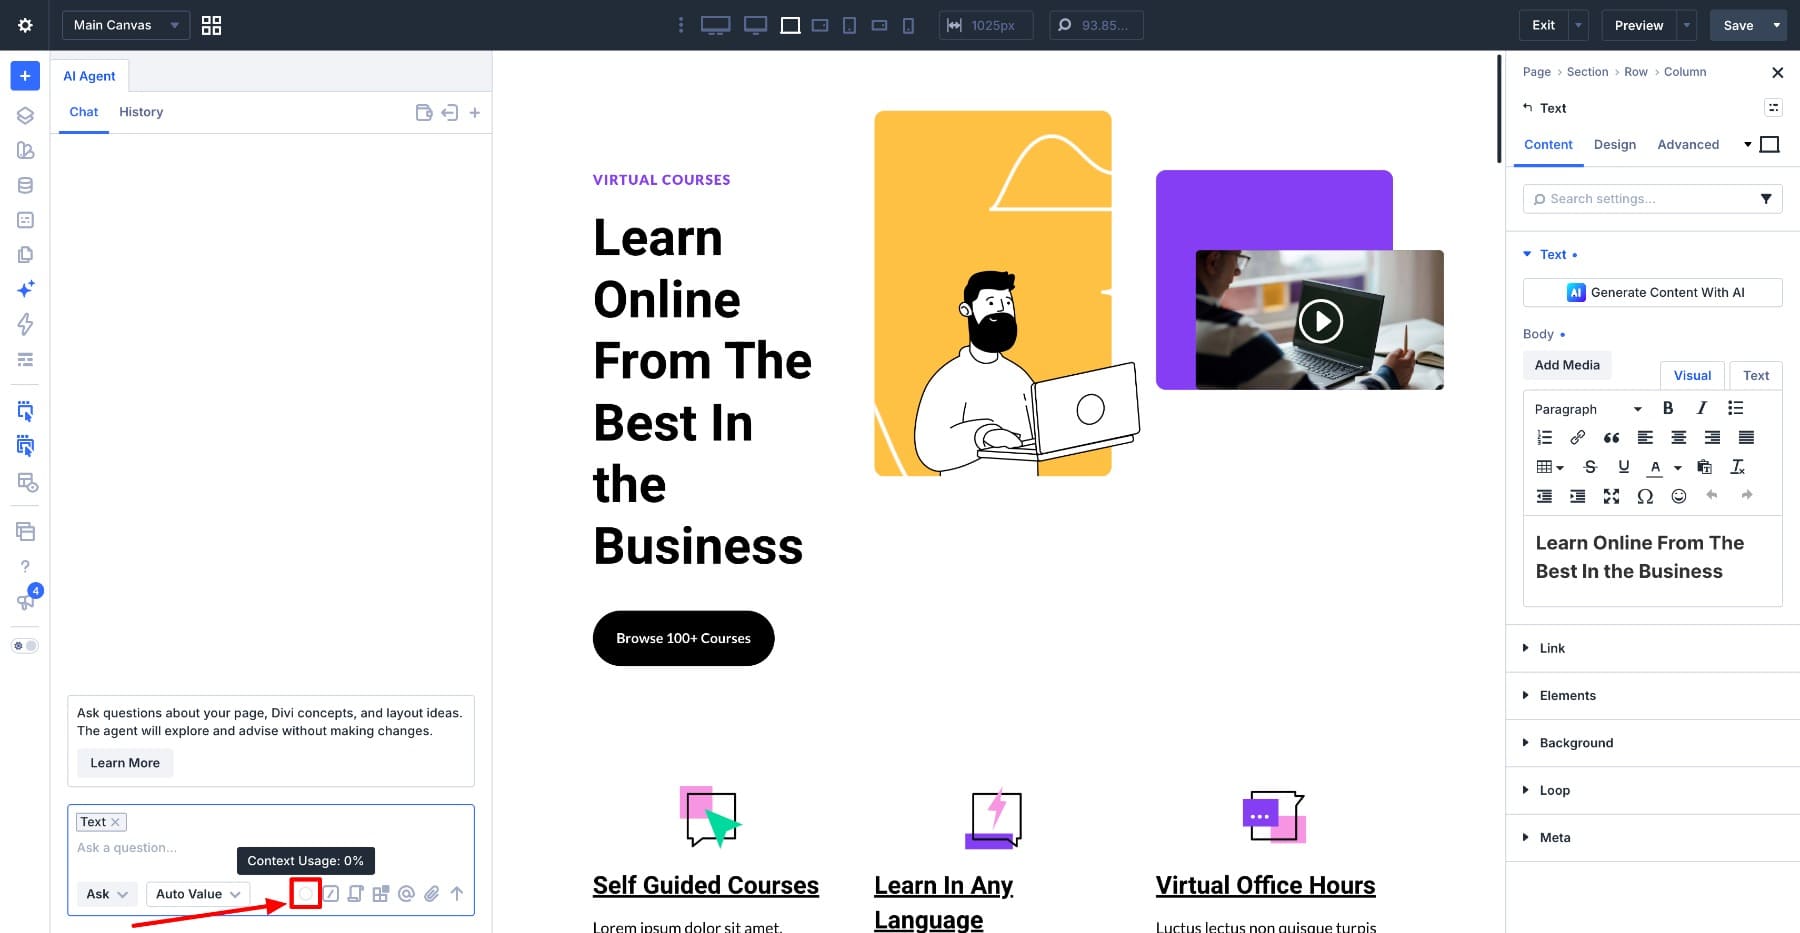Clear formatting with the Tx icon
This screenshot has height=933, width=1800.
tap(1738, 467)
